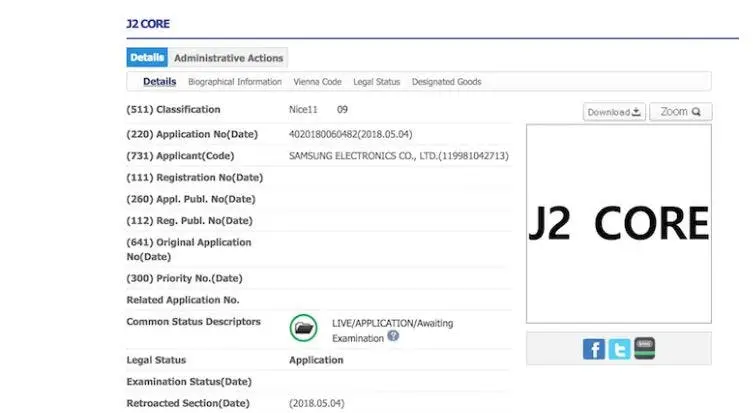Click the bold Legal Status row label

[156, 360]
